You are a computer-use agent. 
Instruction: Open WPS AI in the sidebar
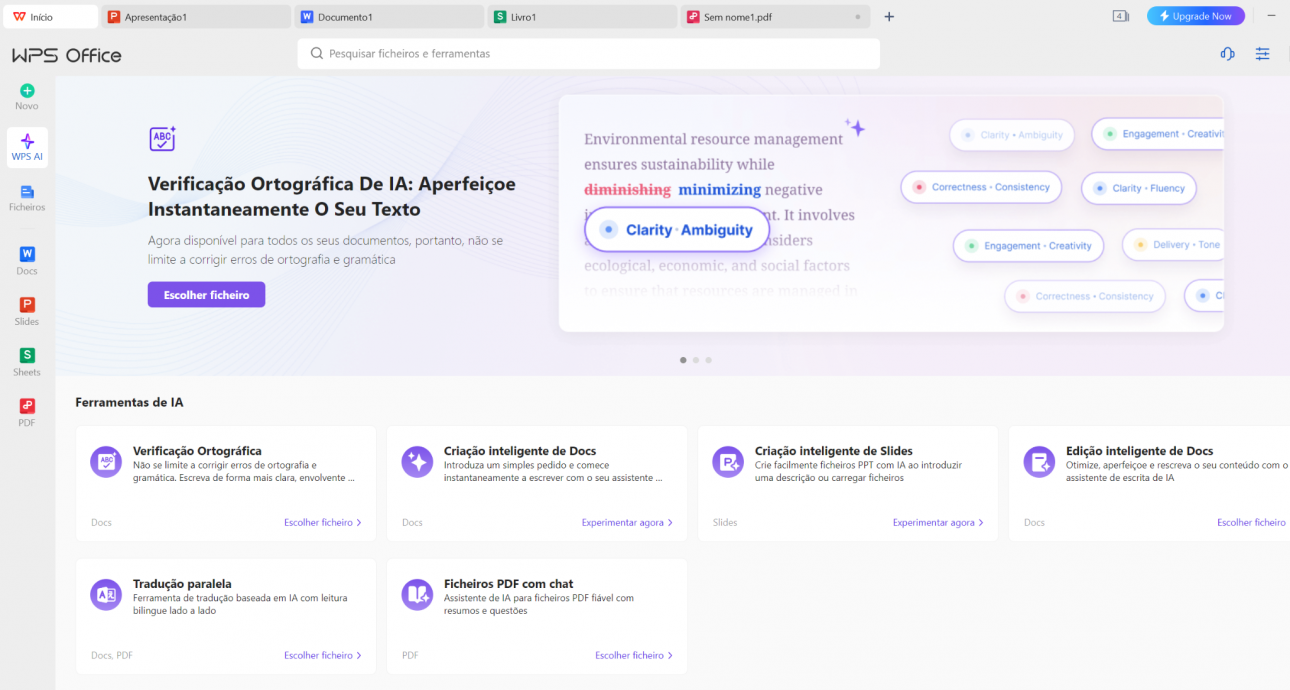27,147
